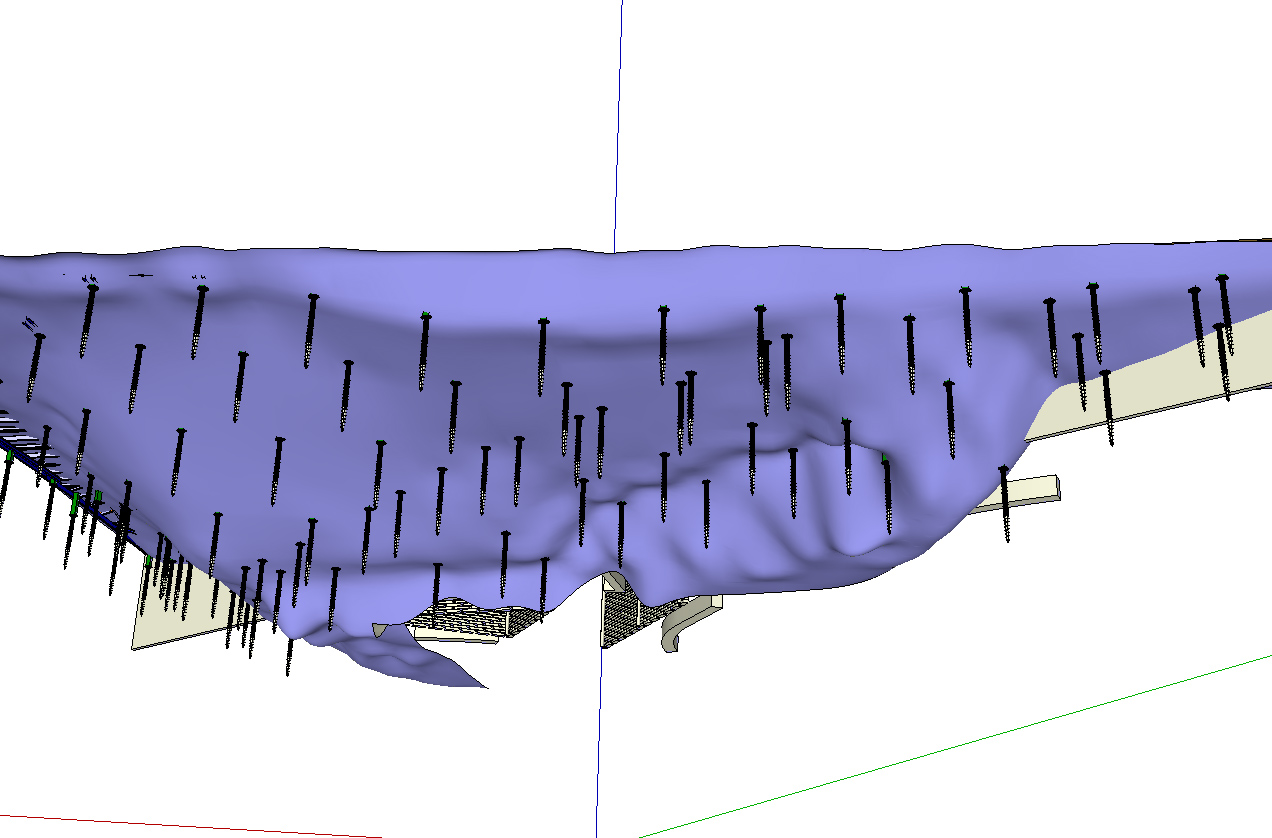Click the blue axis above the terrain

coord(618,120)
